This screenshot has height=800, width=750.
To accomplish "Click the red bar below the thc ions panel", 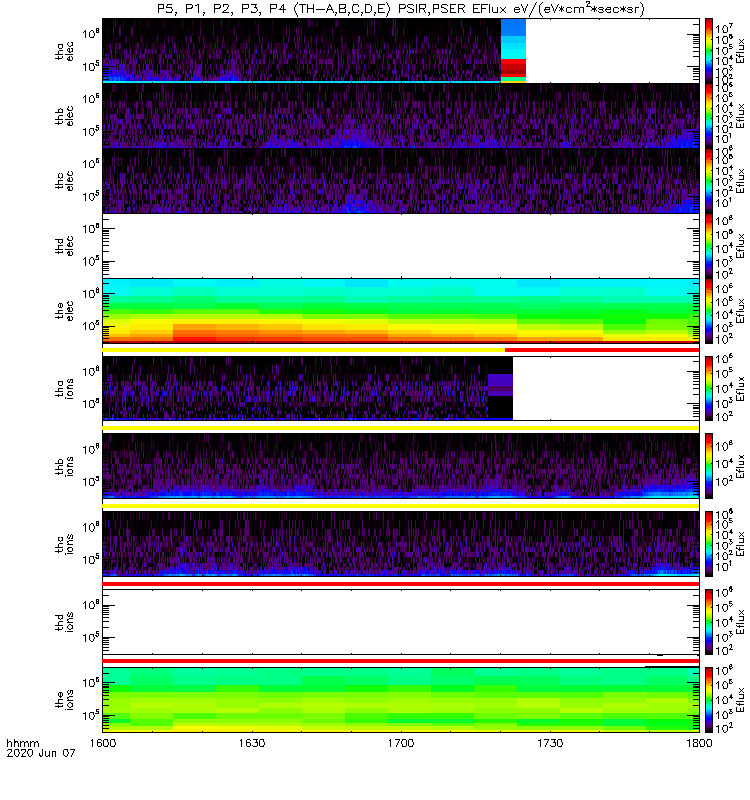I will click(401, 584).
